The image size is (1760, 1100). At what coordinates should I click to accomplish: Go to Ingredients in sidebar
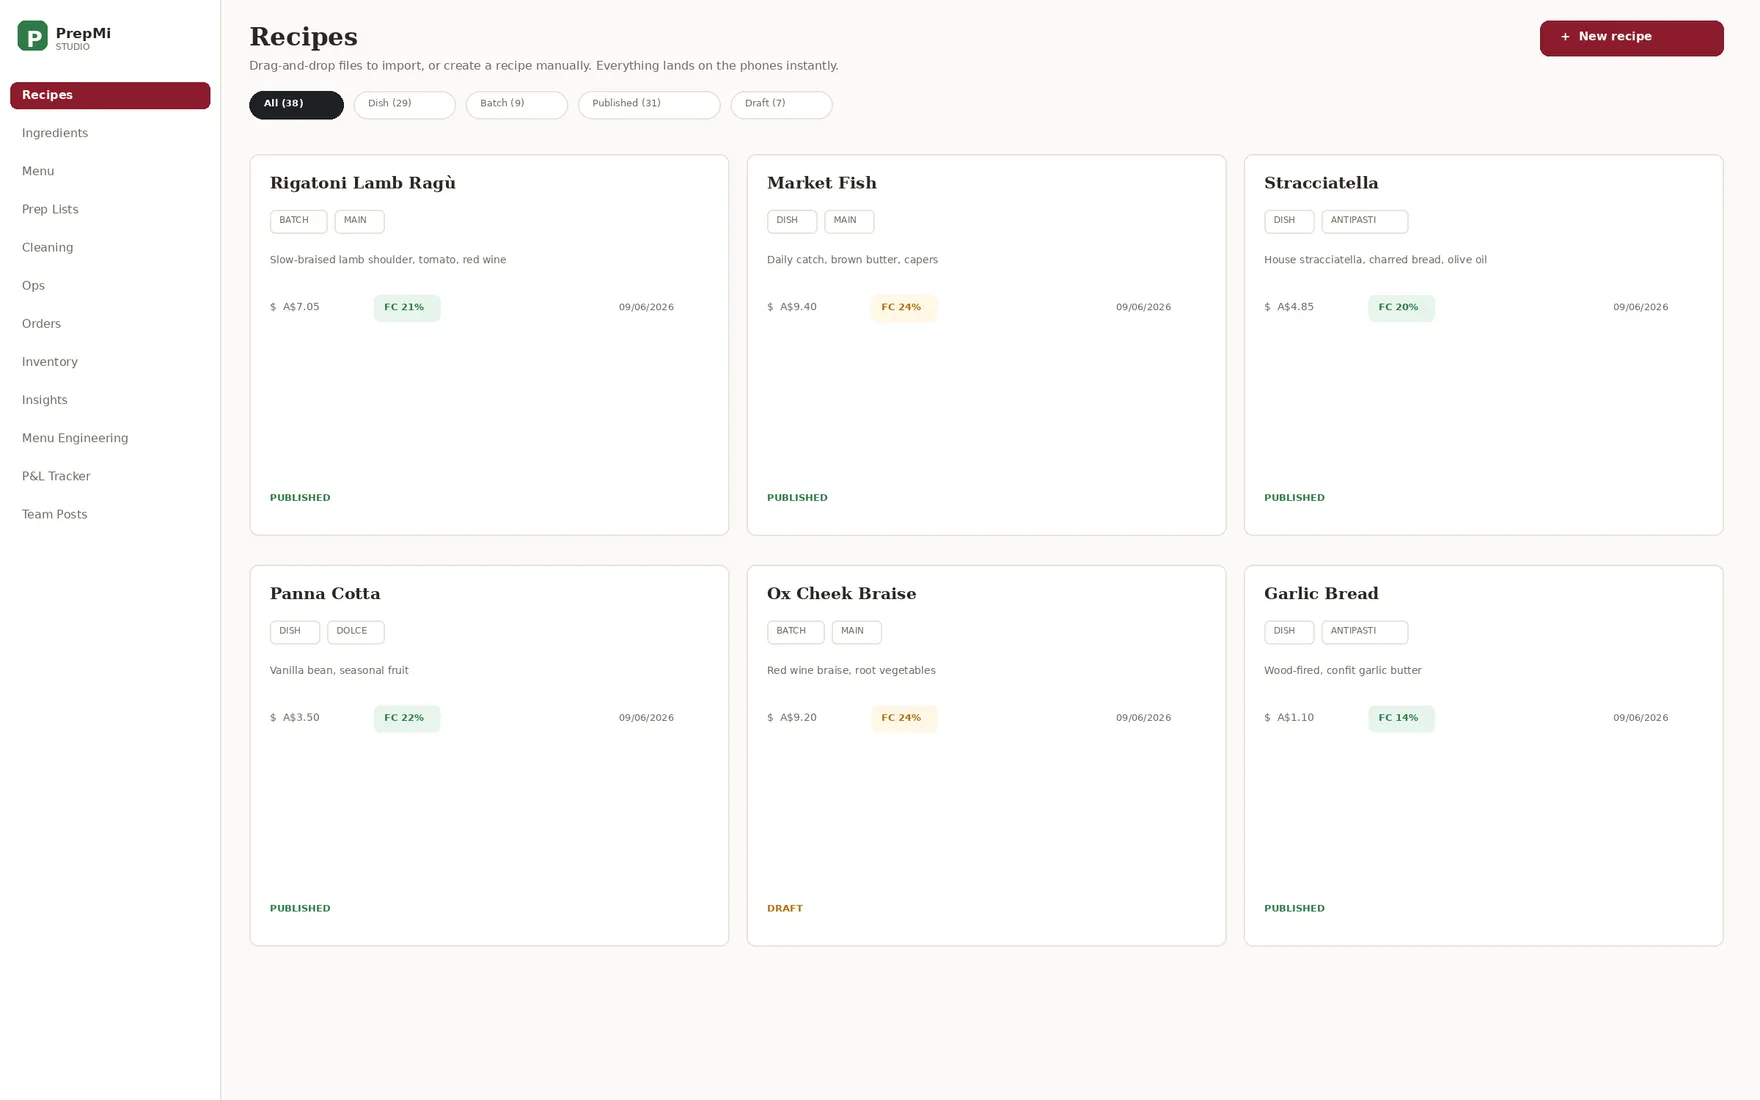point(110,133)
